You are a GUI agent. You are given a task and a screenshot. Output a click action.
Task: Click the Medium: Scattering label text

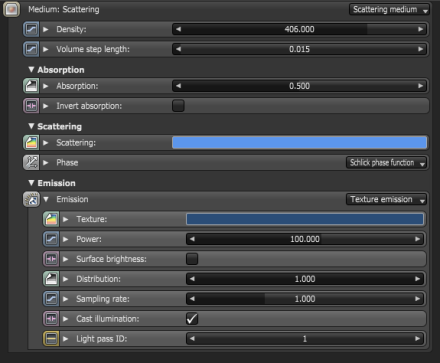point(64,9)
